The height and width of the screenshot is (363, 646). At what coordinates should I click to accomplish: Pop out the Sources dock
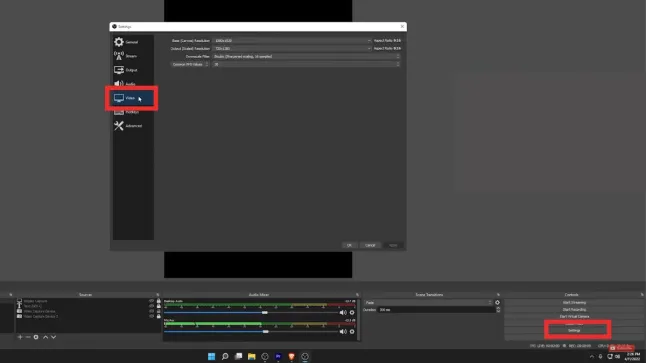coord(157,295)
